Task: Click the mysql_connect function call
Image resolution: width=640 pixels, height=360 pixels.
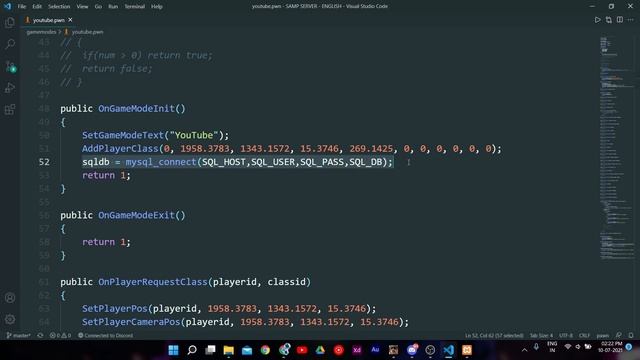Action: (x=161, y=162)
